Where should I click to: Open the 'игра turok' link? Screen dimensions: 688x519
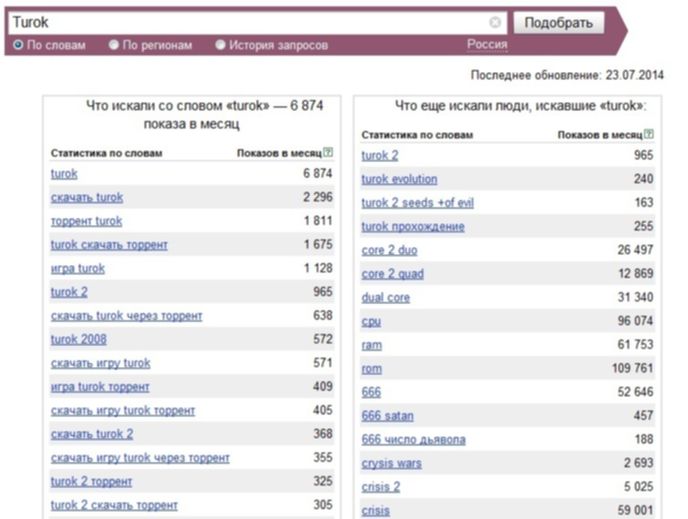[78, 268]
